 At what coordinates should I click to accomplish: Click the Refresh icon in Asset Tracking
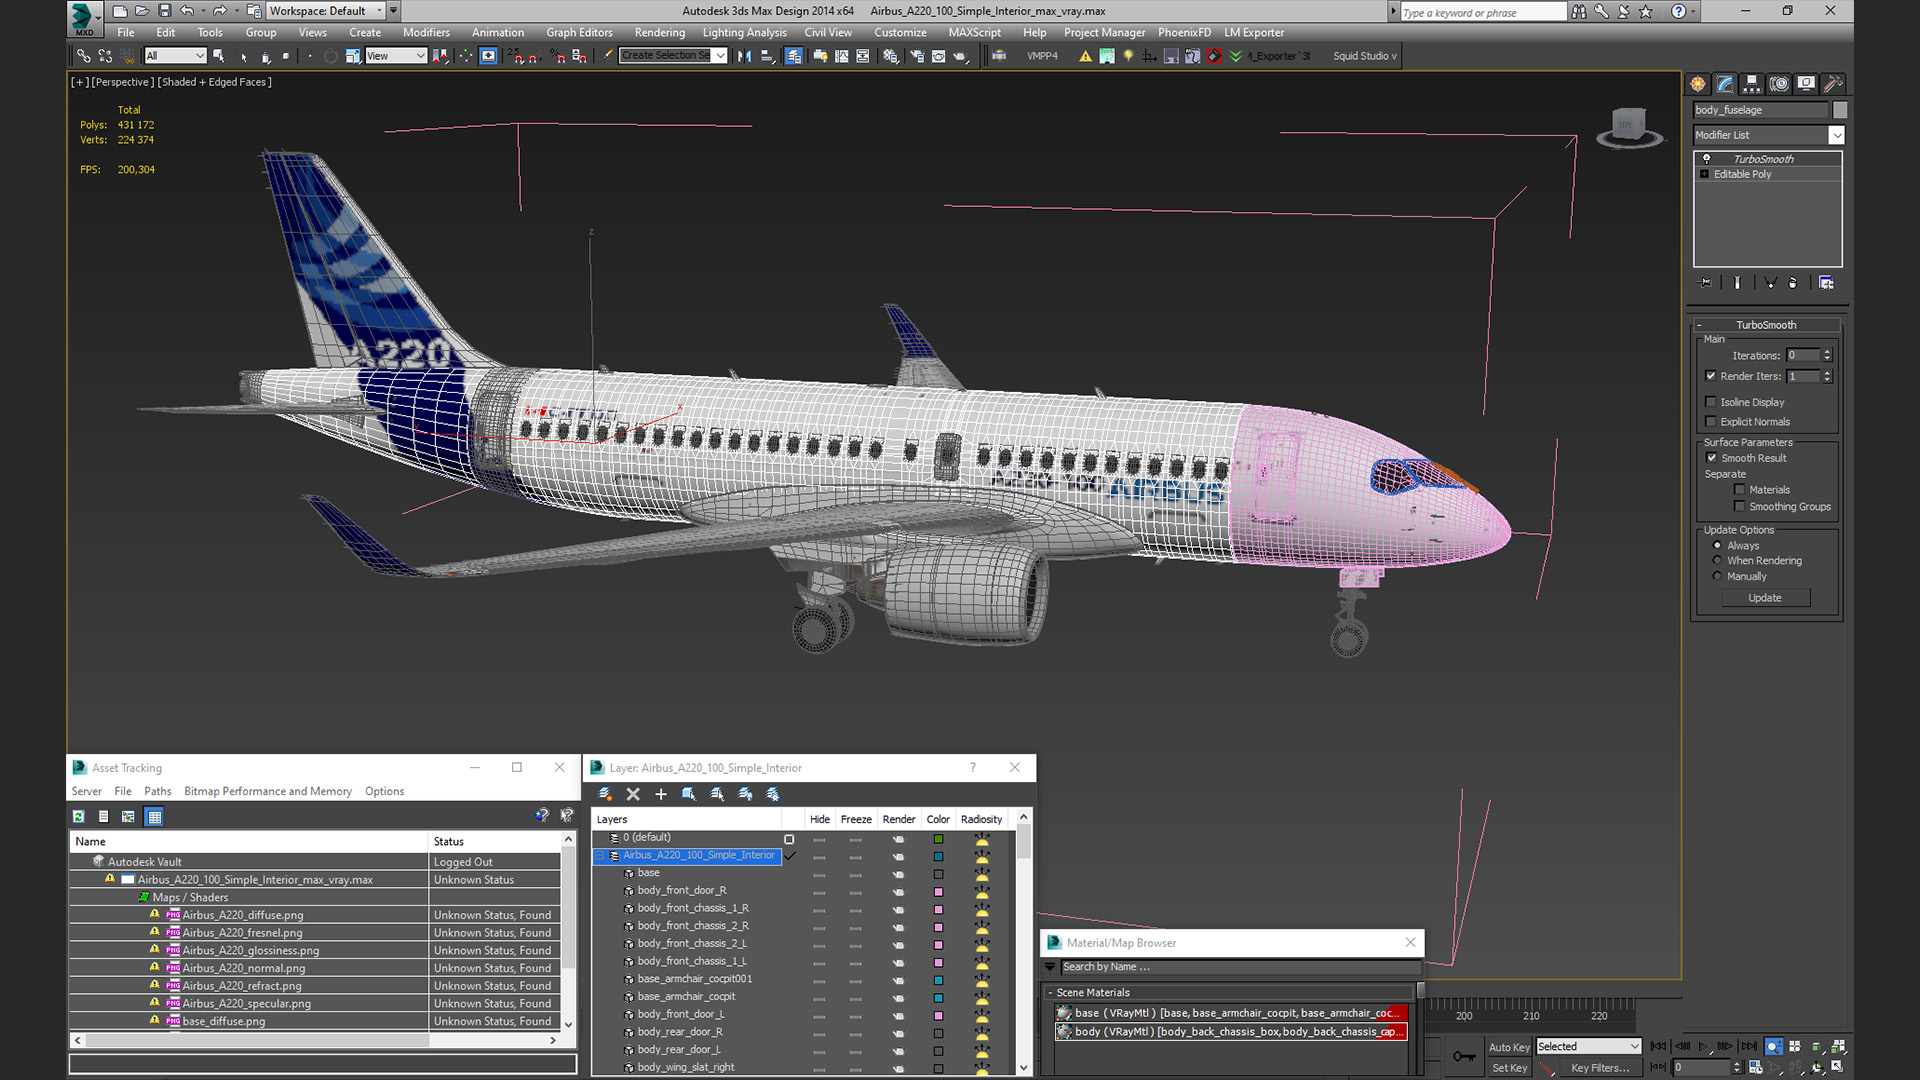[x=78, y=817]
